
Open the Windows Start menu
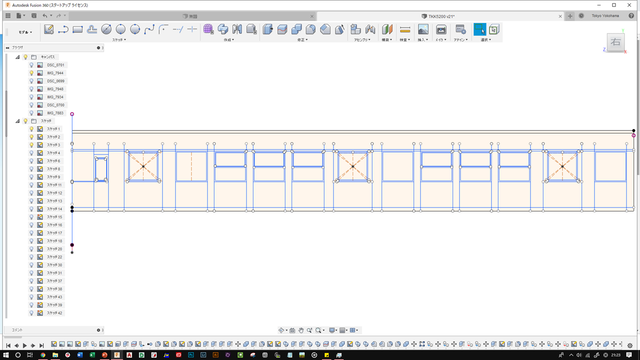click(6, 355)
